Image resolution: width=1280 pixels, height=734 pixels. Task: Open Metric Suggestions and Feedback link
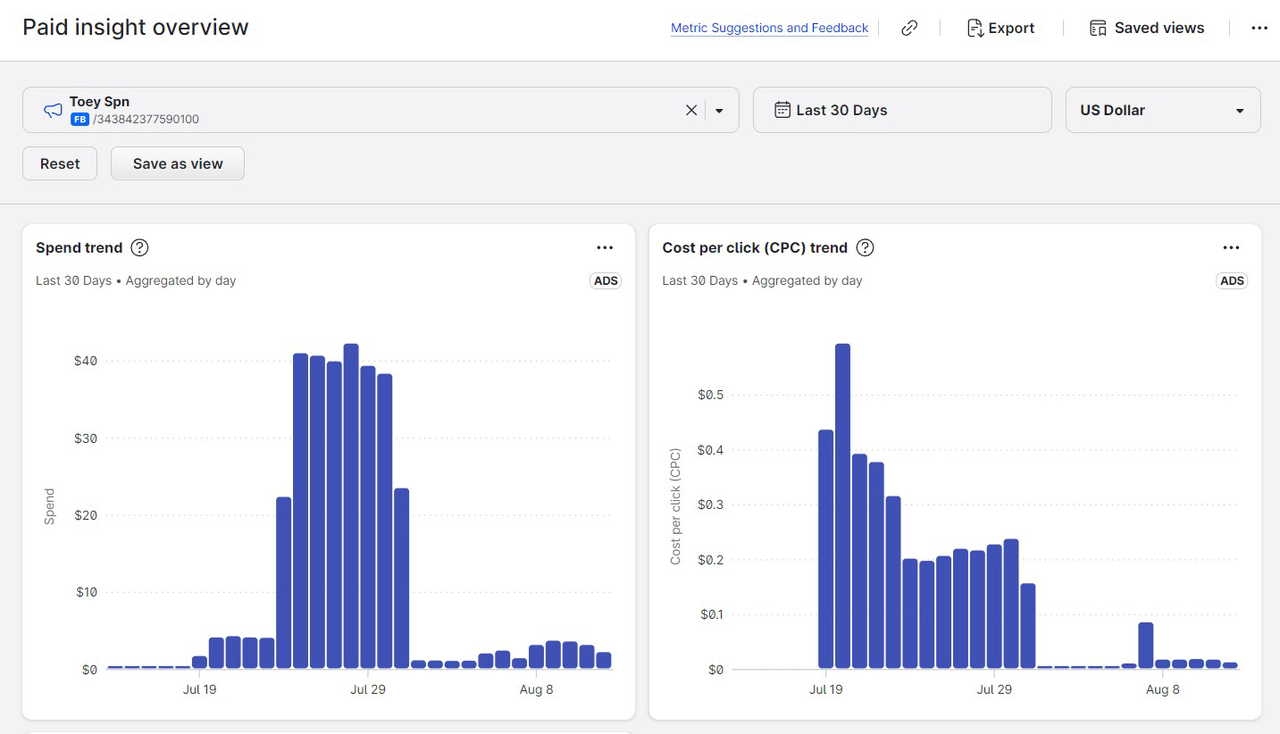coord(769,28)
